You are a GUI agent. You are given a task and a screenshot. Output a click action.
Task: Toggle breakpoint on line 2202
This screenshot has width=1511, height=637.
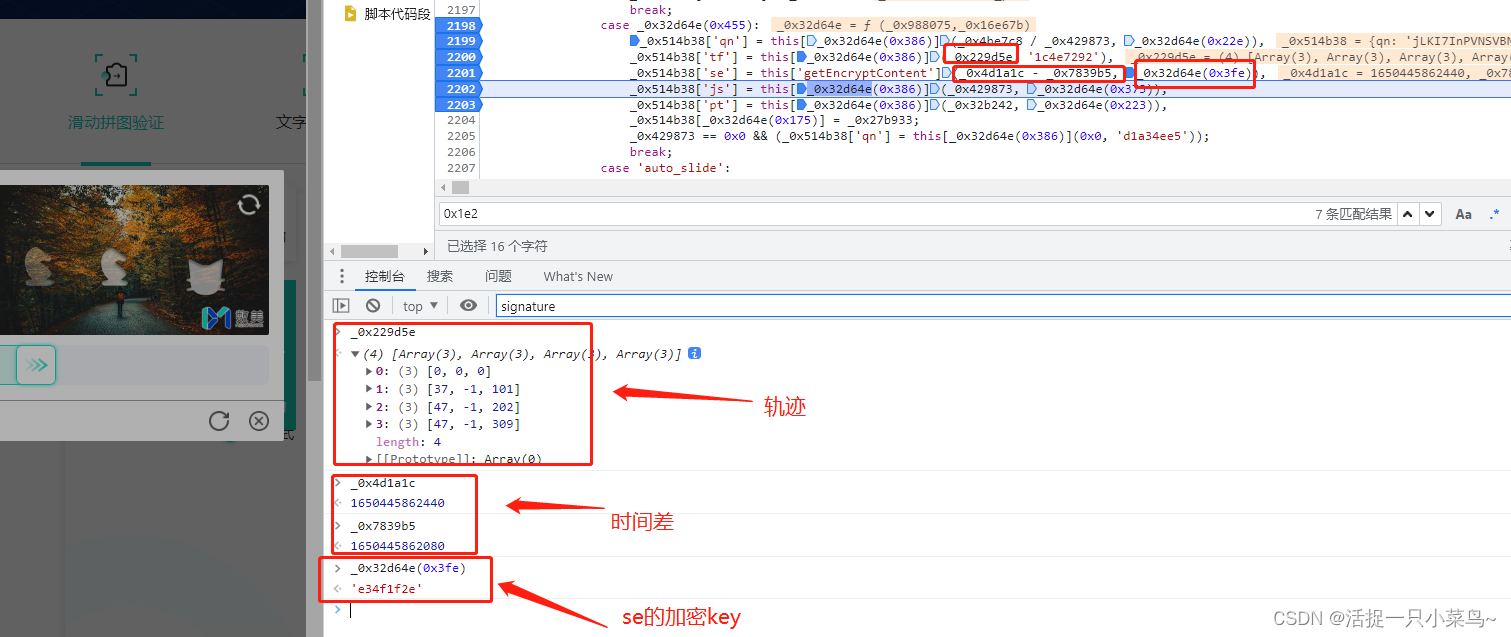coord(460,89)
